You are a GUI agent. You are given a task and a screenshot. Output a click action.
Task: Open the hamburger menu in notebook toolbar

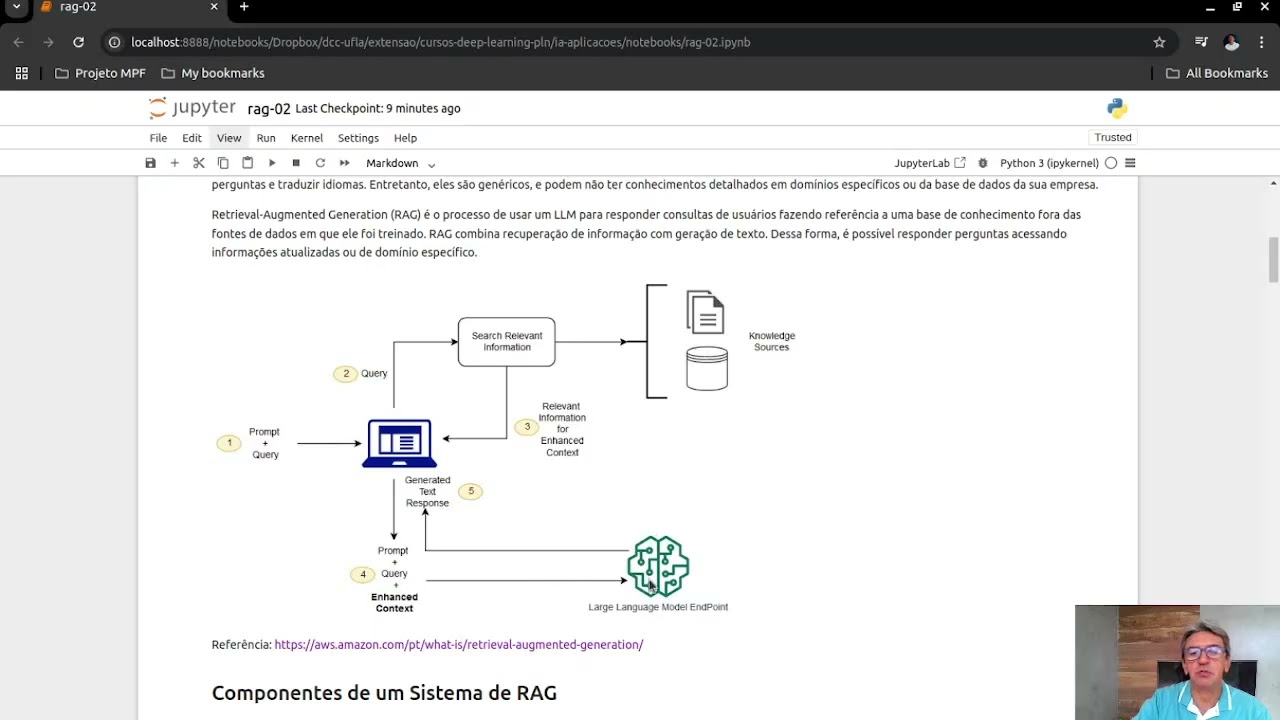point(1130,163)
